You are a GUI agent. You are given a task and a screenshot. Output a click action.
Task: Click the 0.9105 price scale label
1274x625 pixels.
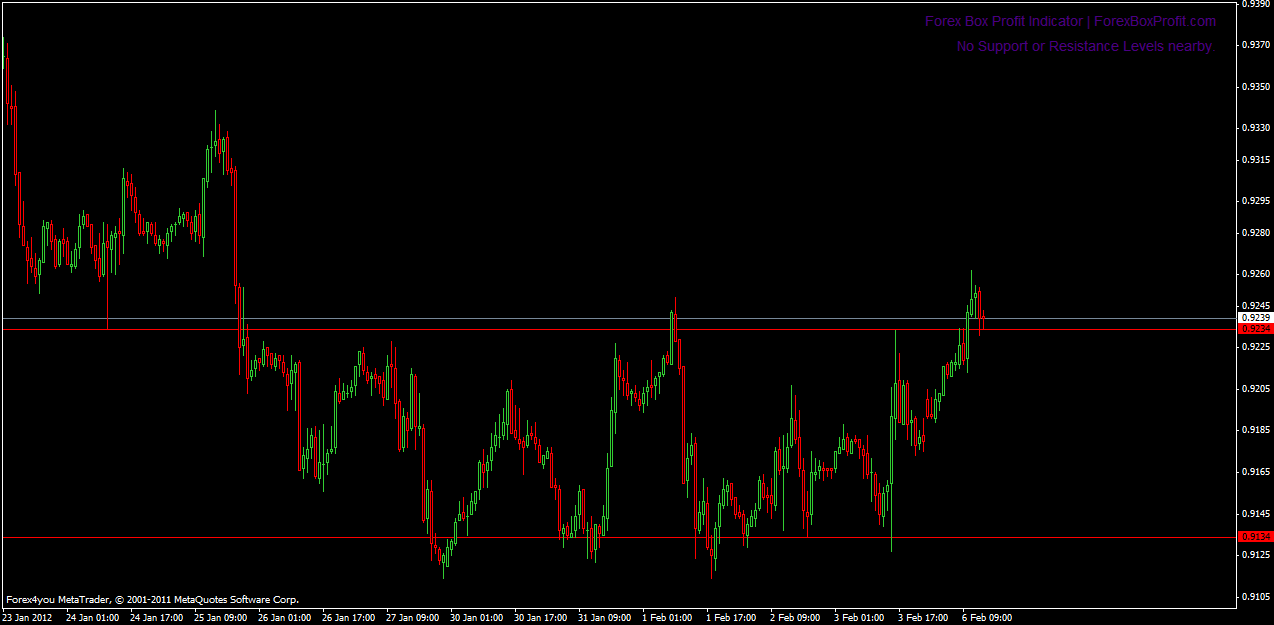click(1256, 596)
